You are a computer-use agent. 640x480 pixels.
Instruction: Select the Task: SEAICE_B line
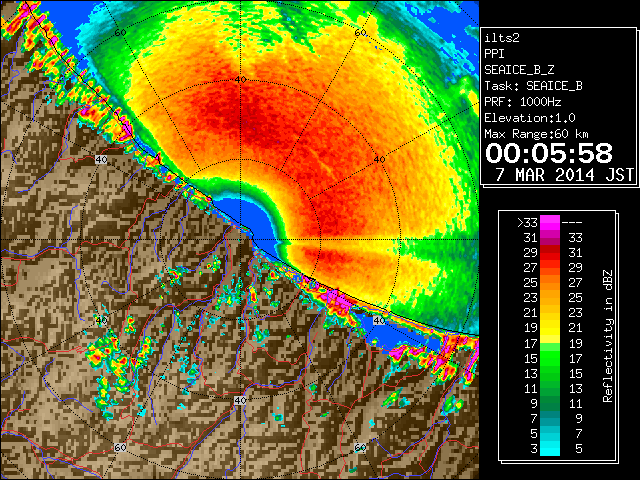click(533, 86)
